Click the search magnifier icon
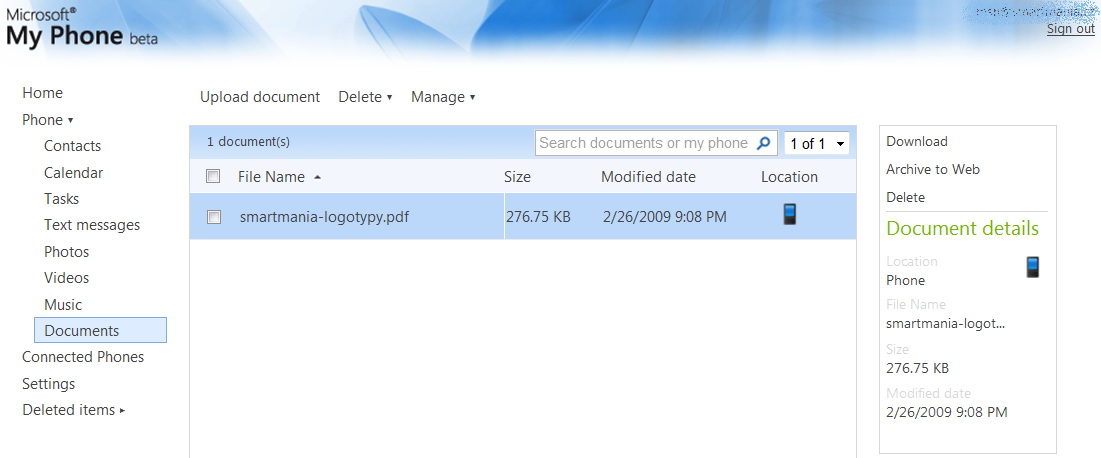The width and height of the screenshot is (1101, 458). (763, 143)
